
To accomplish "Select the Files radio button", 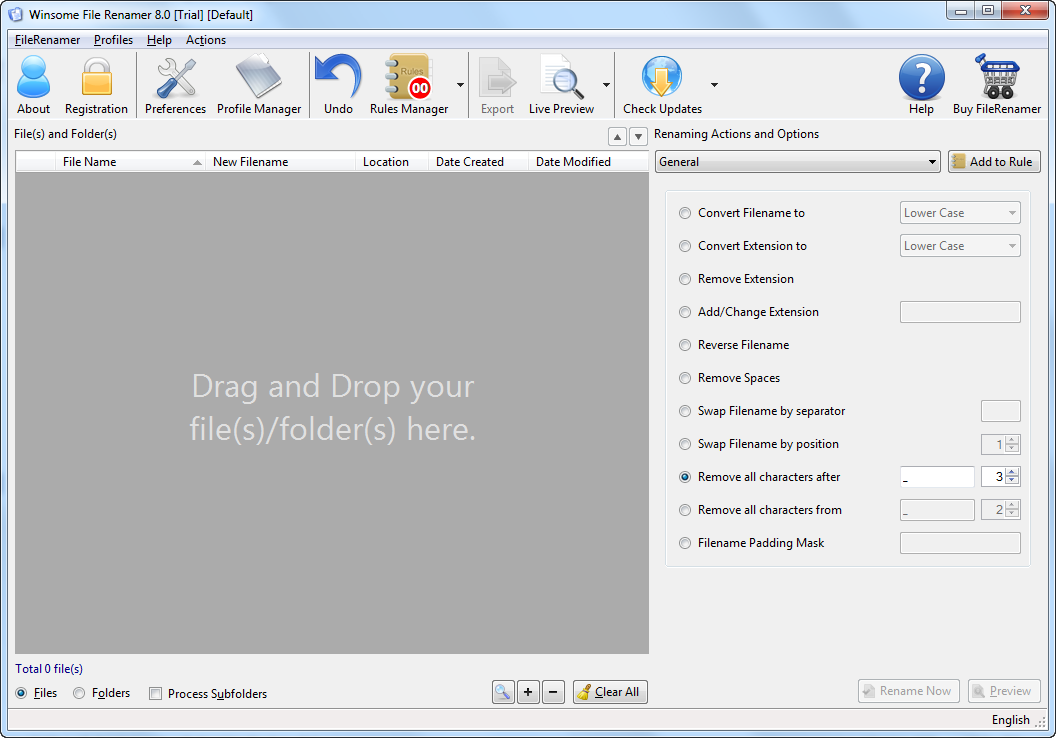I will coord(22,693).
